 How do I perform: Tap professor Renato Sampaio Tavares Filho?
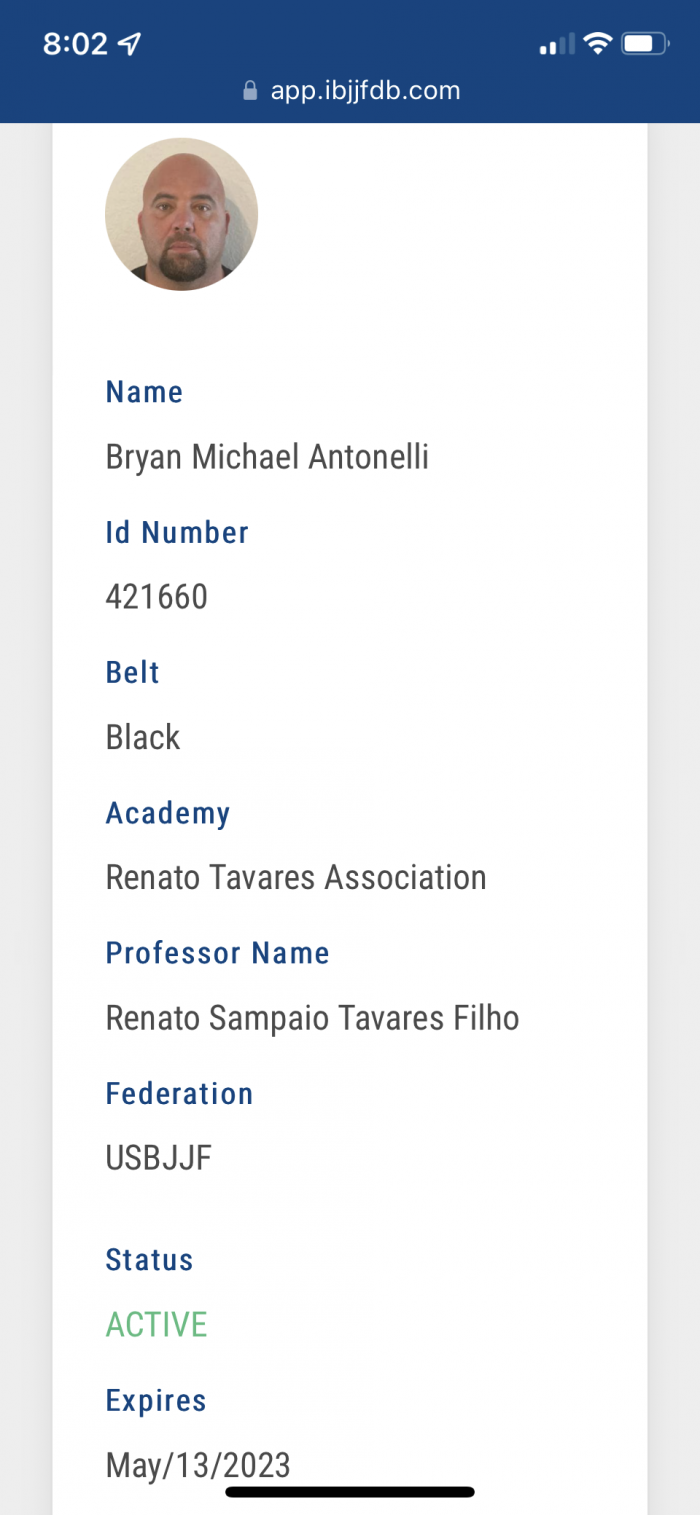point(312,1018)
